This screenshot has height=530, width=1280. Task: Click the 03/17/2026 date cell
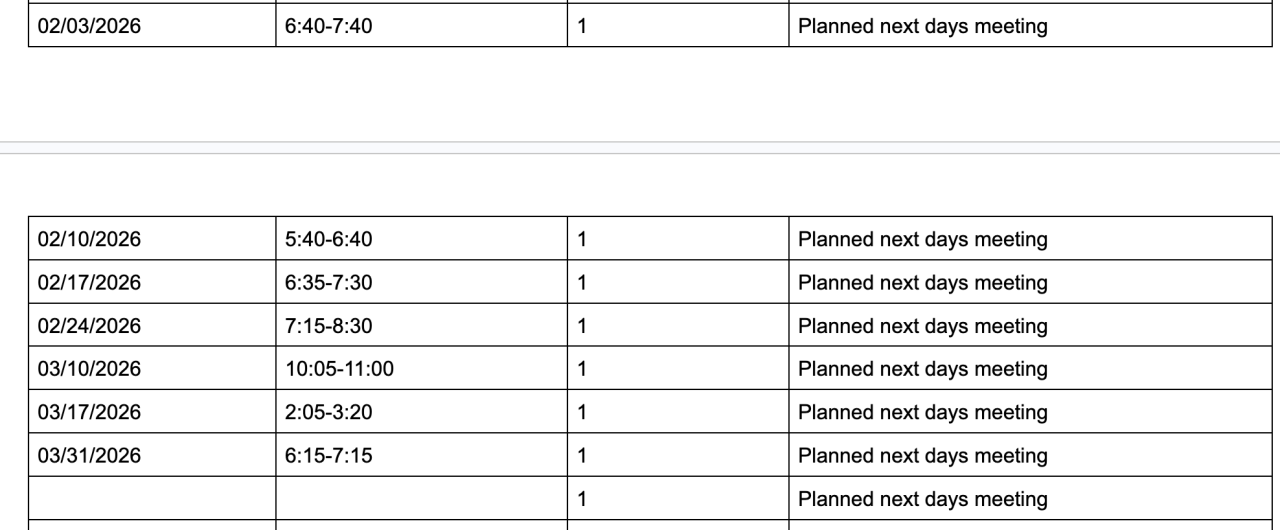pyautogui.click(x=90, y=412)
